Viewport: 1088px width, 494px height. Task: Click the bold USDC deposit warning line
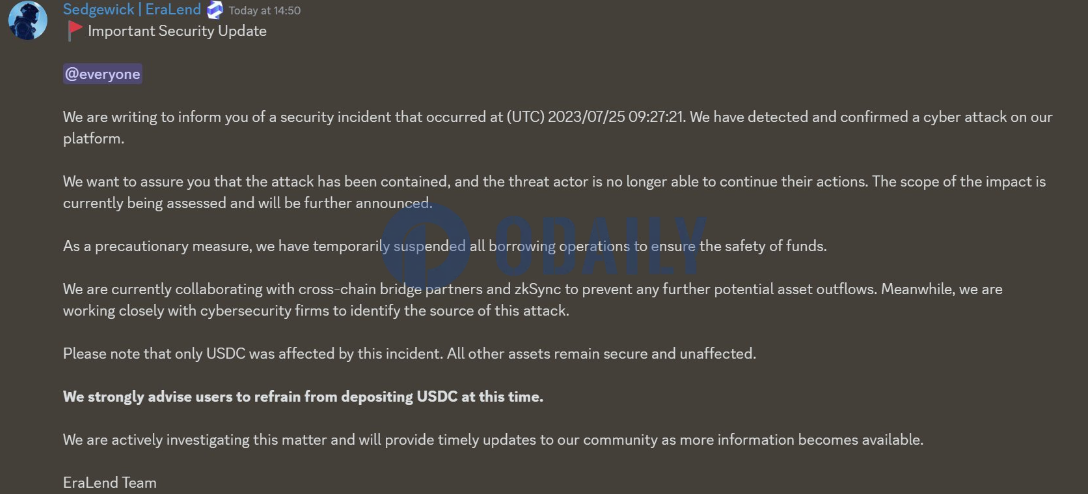click(x=303, y=397)
